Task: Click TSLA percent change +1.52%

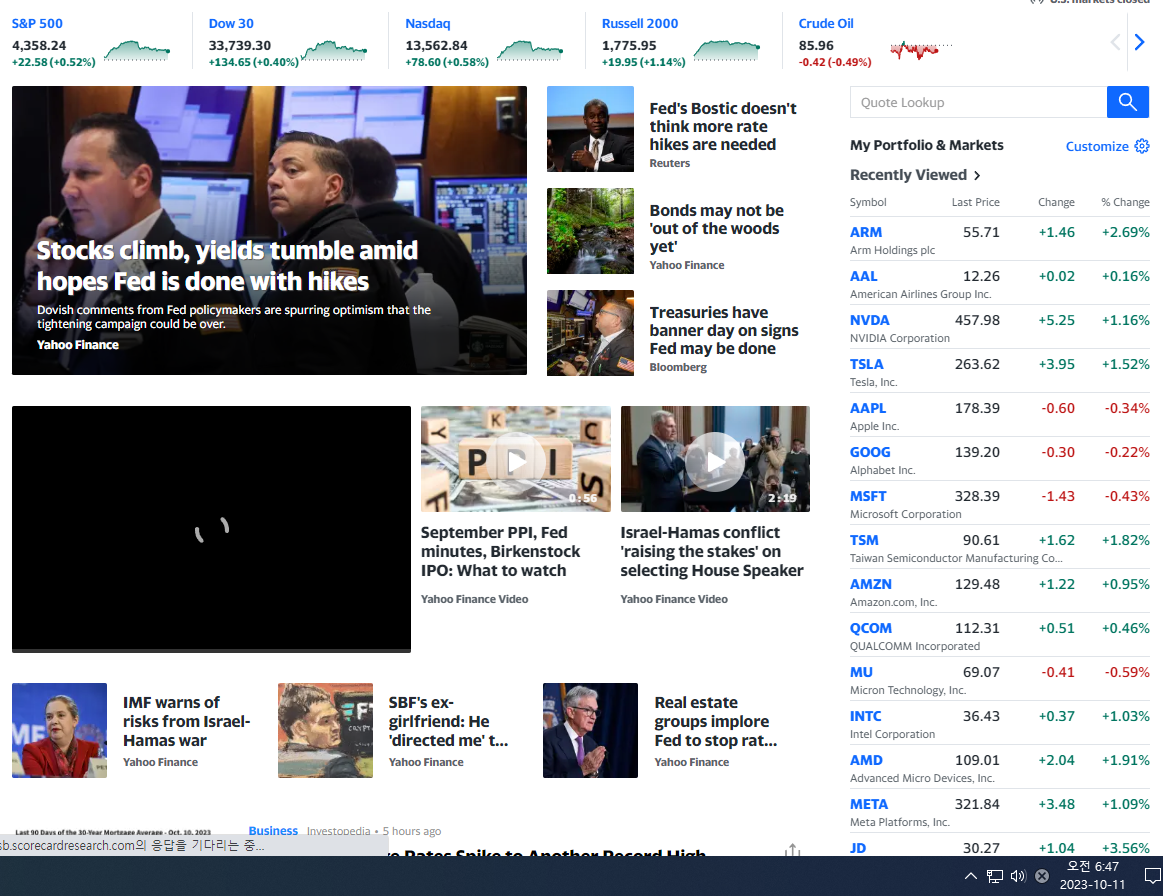Action: tap(1125, 364)
